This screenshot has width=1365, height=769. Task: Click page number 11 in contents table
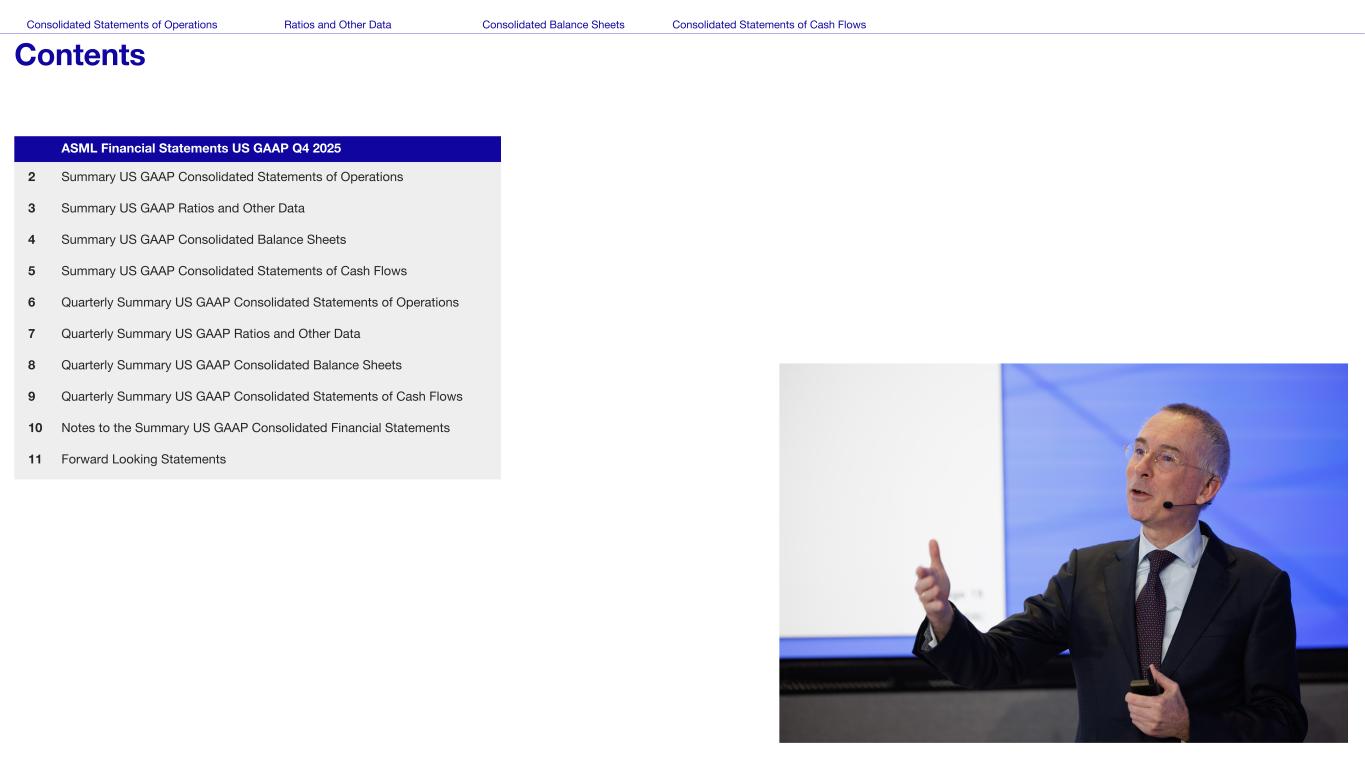[x=35, y=459]
